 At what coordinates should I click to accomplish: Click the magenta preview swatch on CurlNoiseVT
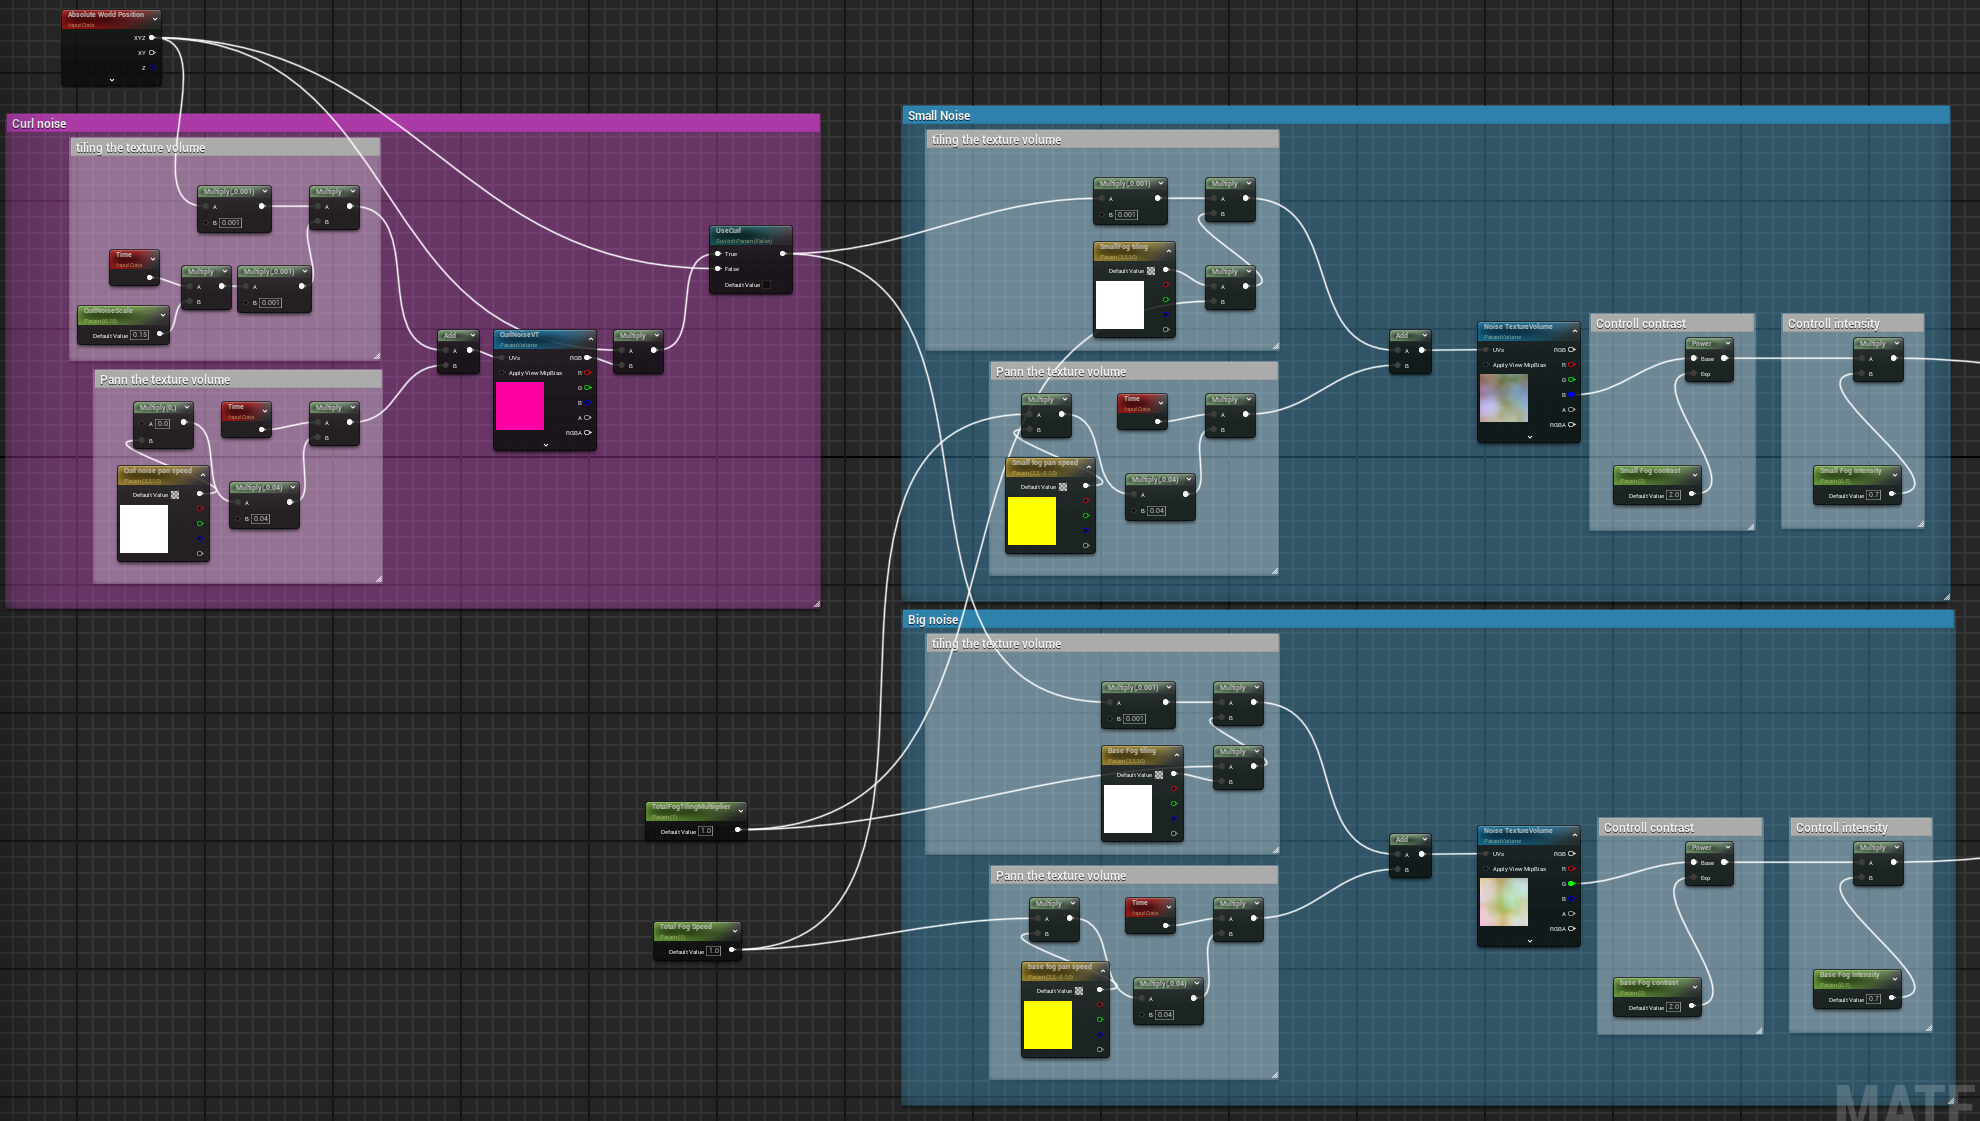(520, 406)
